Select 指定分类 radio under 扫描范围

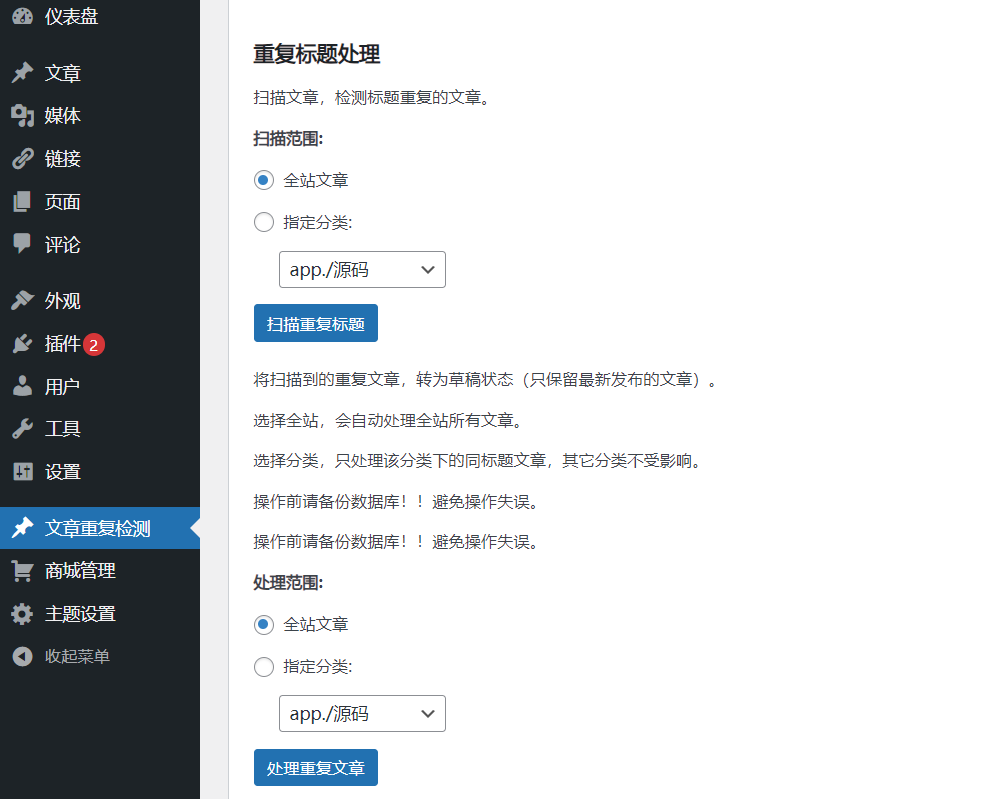click(x=264, y=222)
